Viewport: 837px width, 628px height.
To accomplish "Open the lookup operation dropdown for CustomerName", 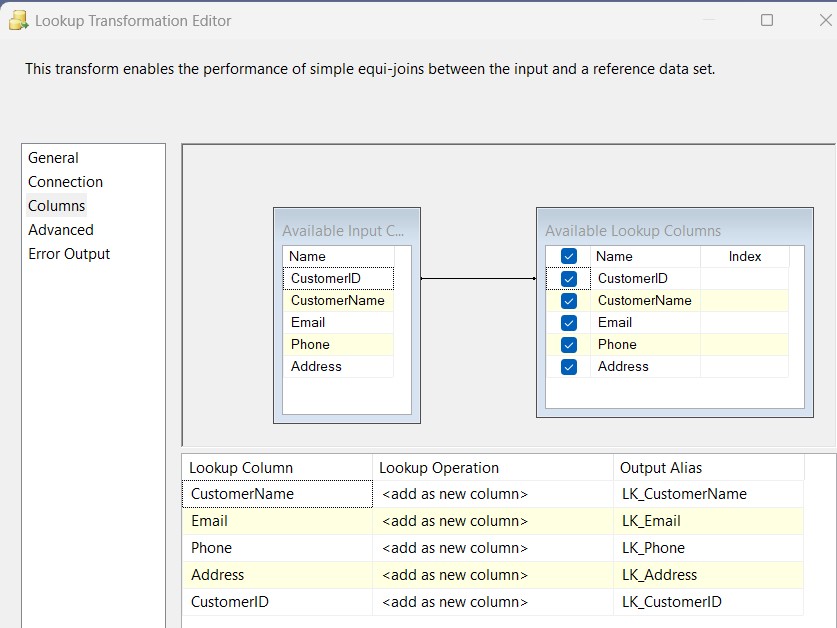I will coord(490,494).
